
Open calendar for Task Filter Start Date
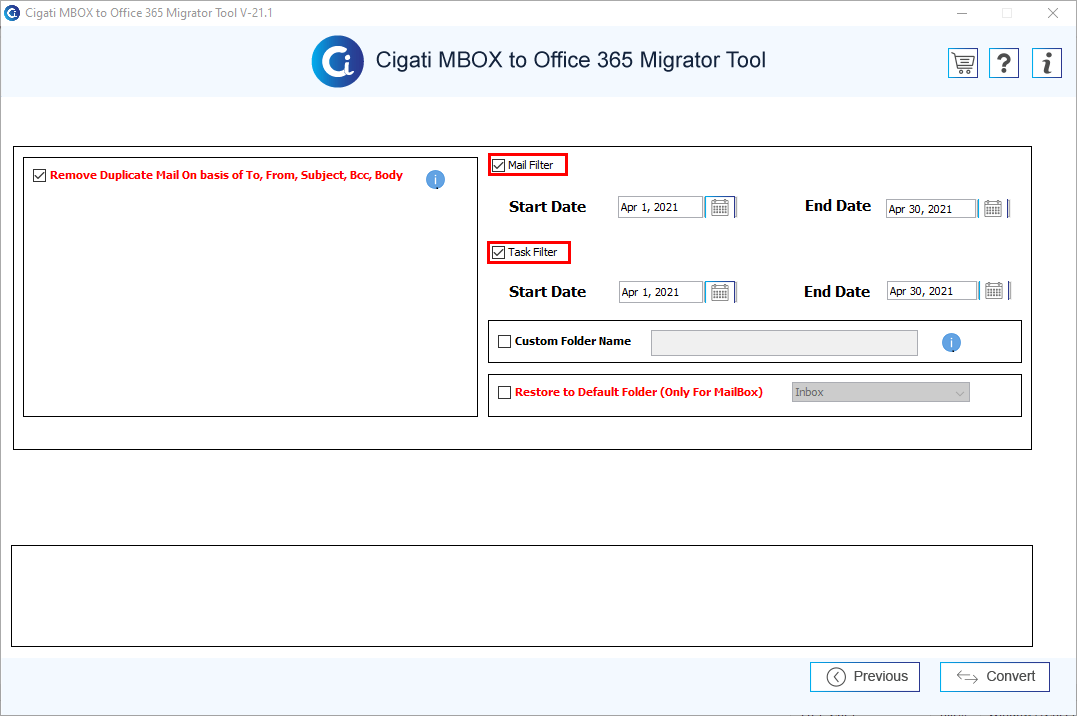coord(720,293)
